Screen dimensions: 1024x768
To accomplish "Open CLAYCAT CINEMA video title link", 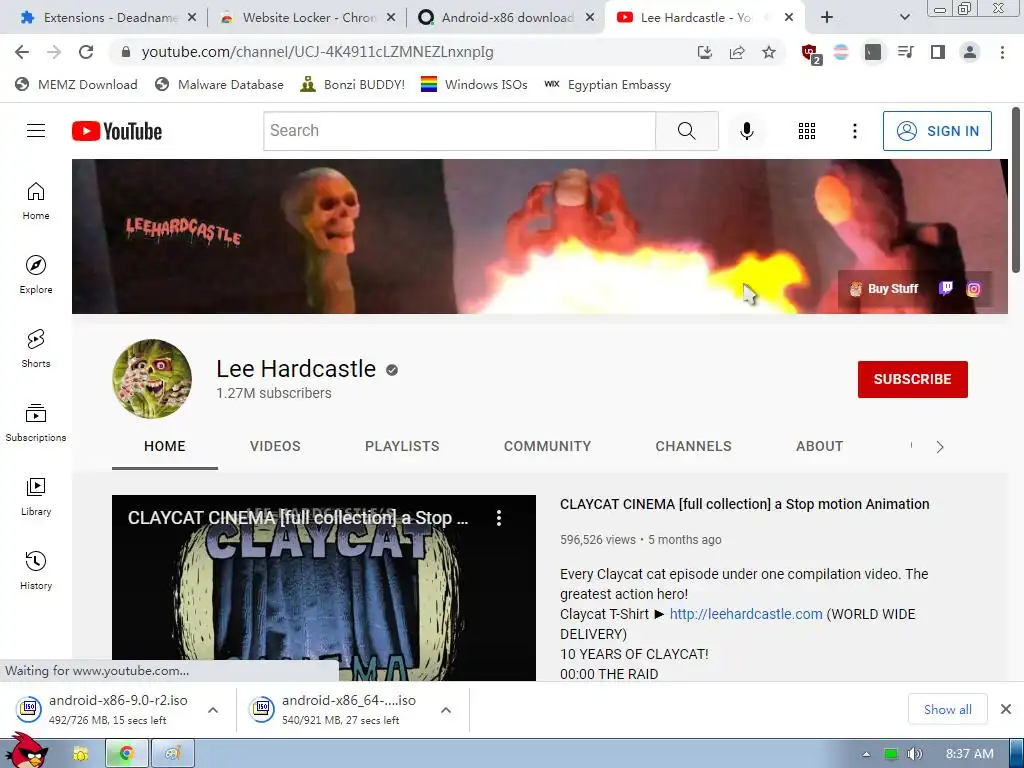I will (744, 504).
